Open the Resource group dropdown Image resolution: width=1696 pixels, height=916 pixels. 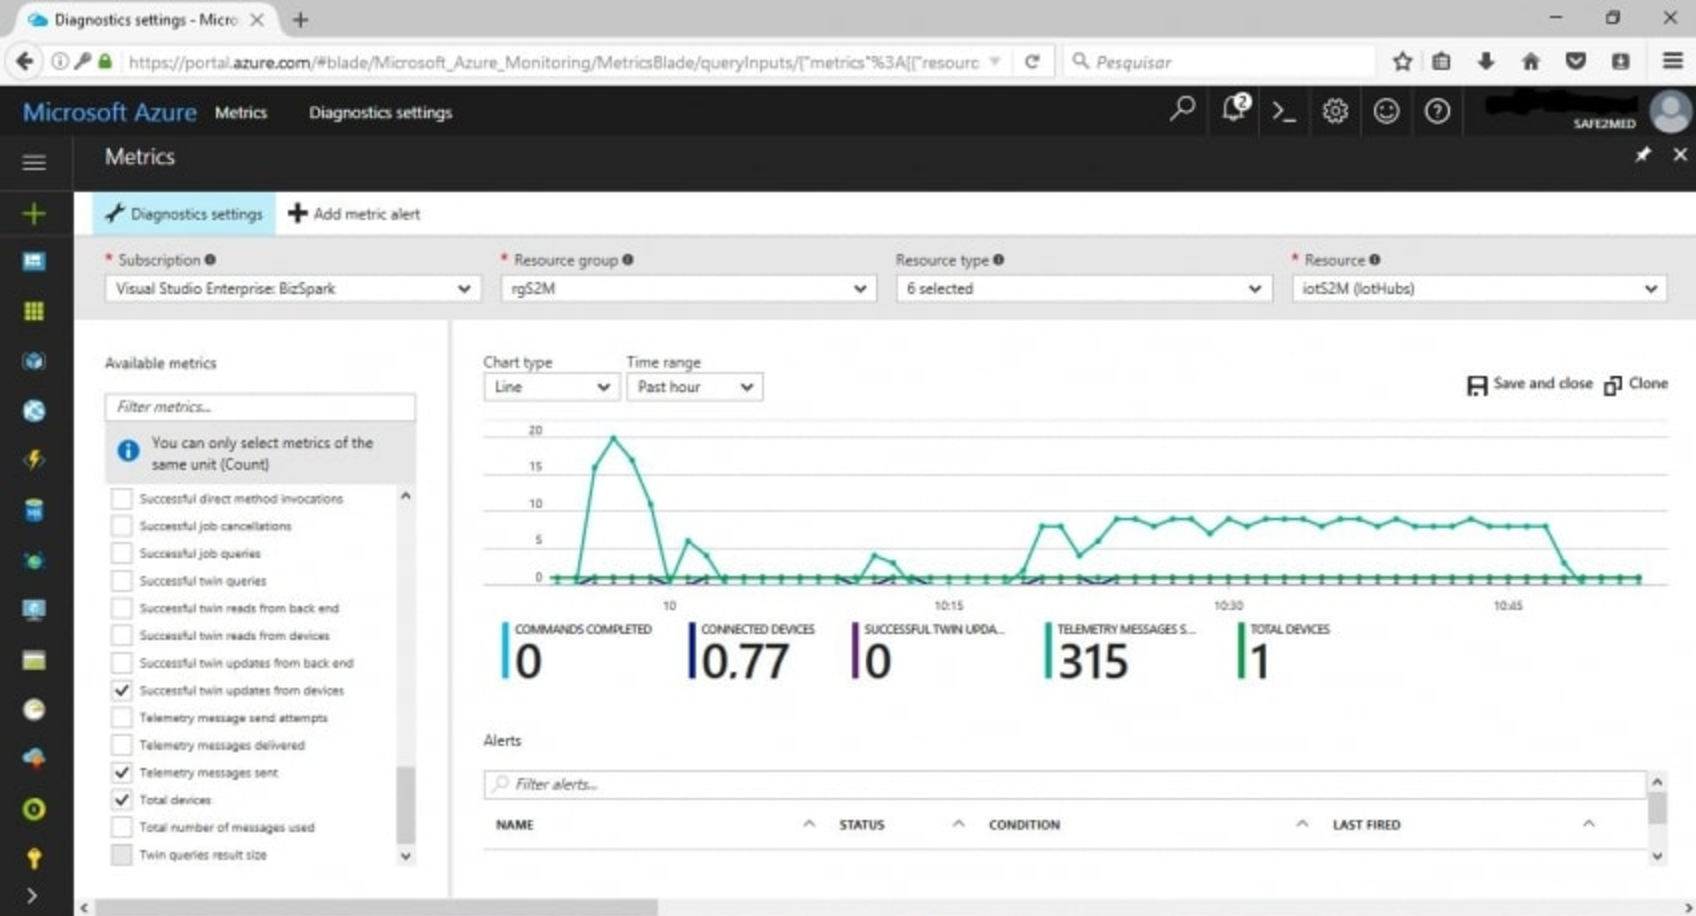coord(688,289)
